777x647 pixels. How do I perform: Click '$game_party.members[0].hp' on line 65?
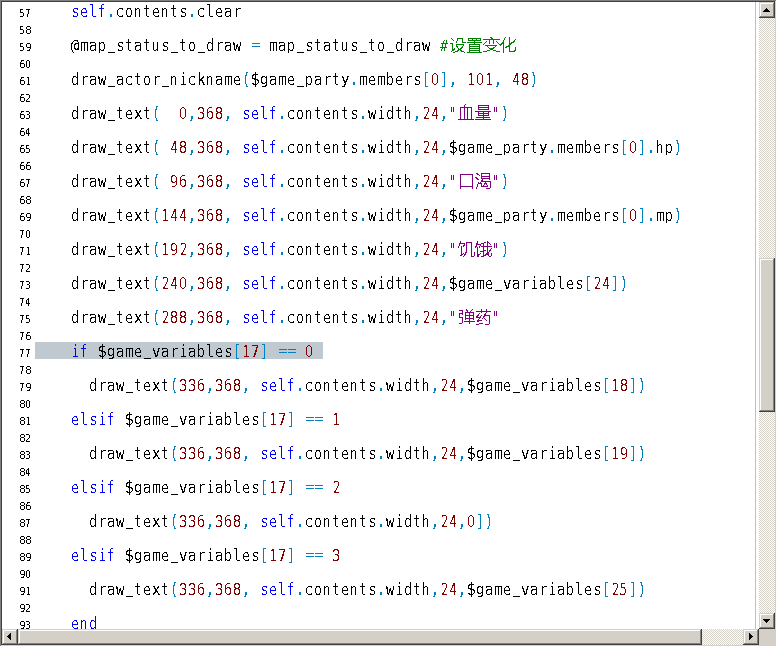coord(561,148)
